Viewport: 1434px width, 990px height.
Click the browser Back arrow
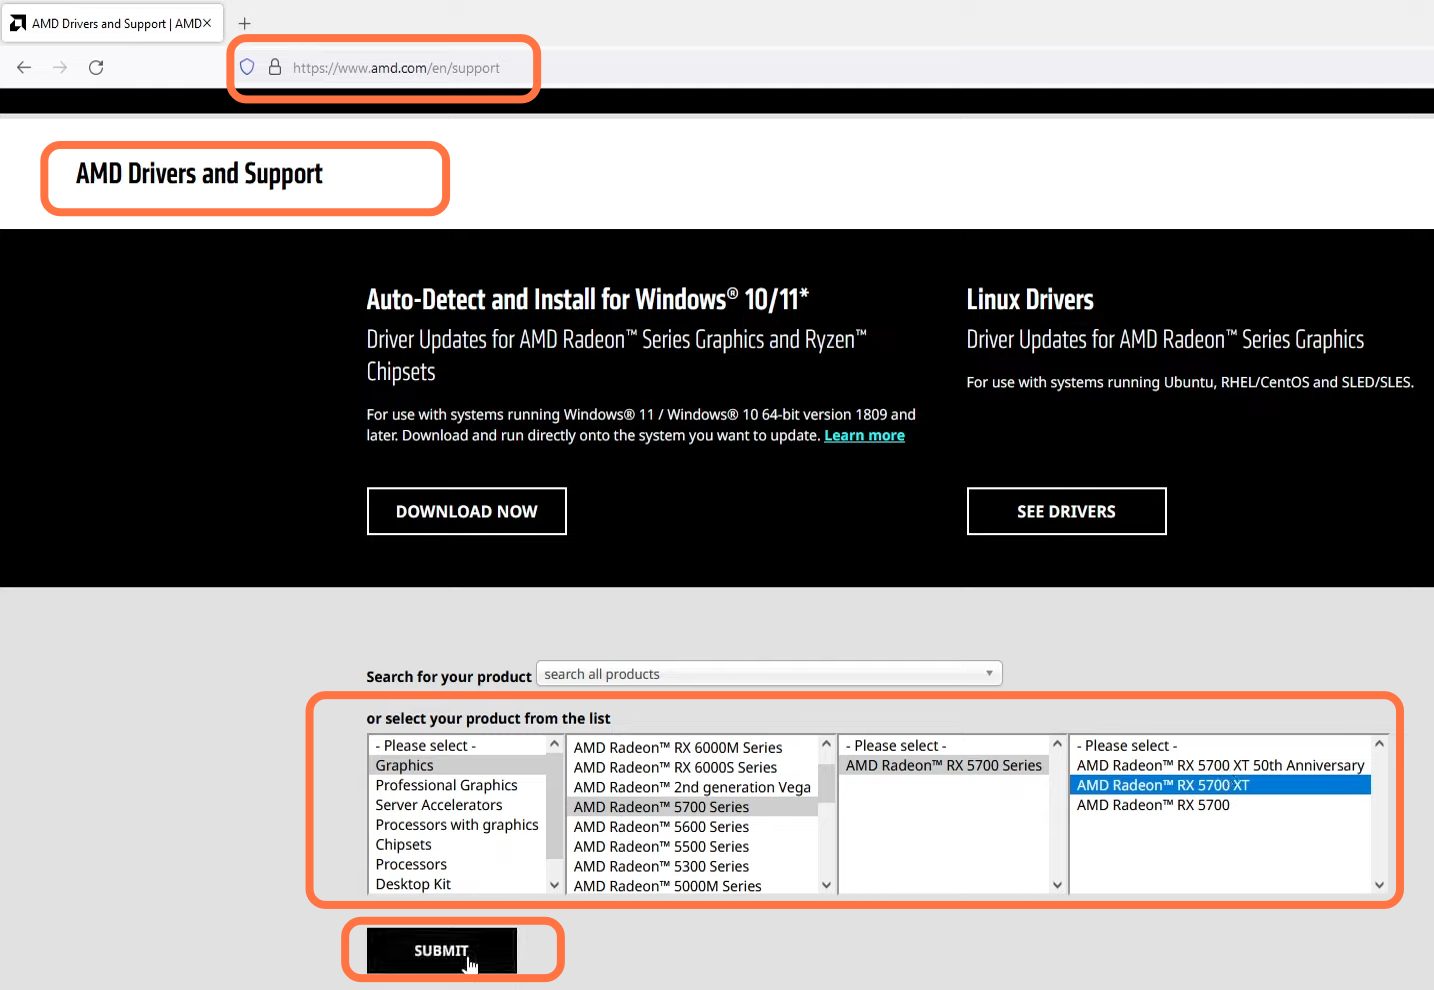tap(24, 67)
